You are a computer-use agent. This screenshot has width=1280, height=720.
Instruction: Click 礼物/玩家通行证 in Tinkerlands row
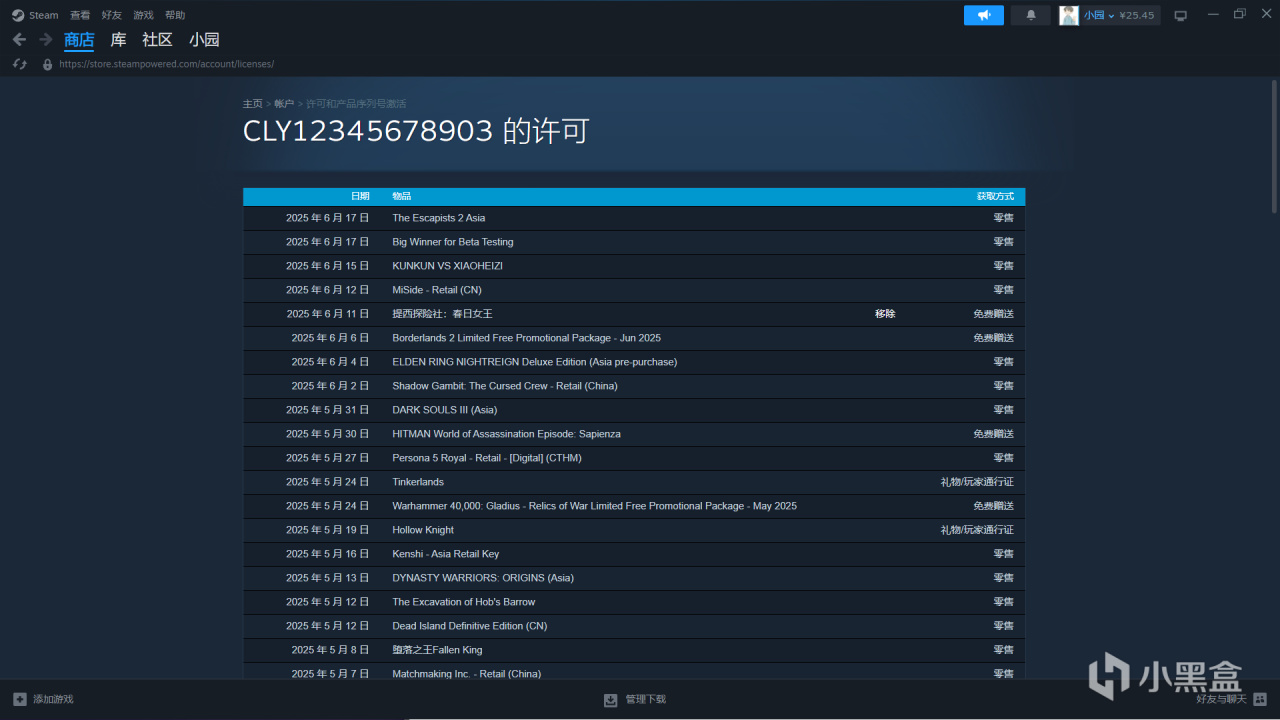coord(977,482)
